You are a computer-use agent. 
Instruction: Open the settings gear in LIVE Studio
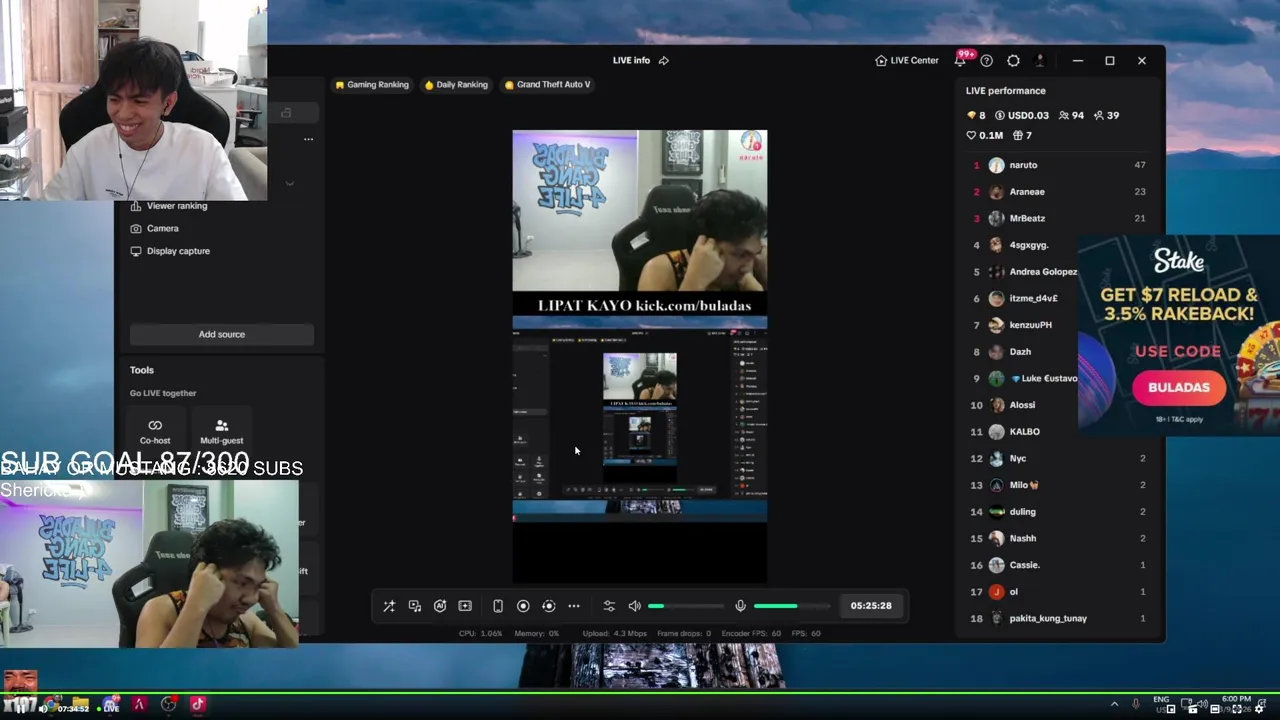pyautogui.click(x=1013, y=61)
